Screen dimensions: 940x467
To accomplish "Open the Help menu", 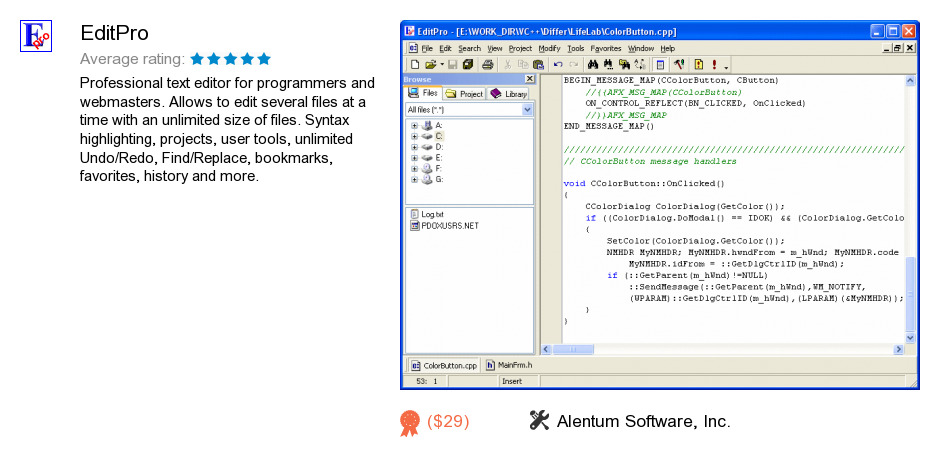I will 668,49.
